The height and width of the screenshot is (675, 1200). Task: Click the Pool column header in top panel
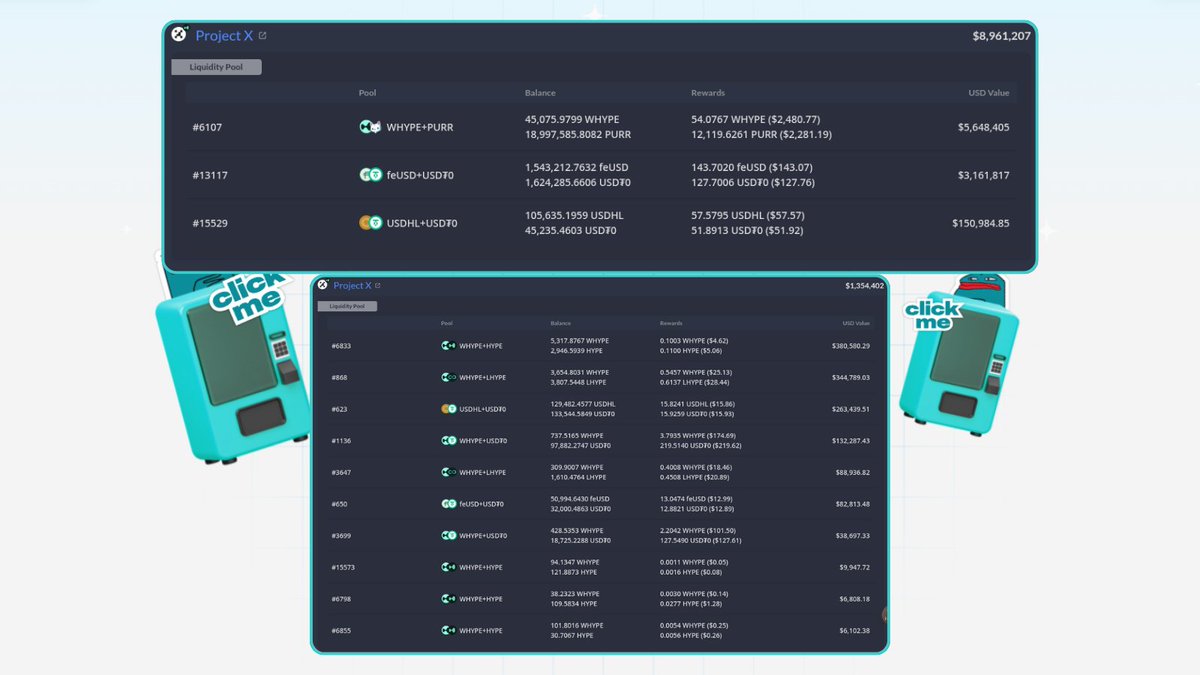click(x=368, y=93)
